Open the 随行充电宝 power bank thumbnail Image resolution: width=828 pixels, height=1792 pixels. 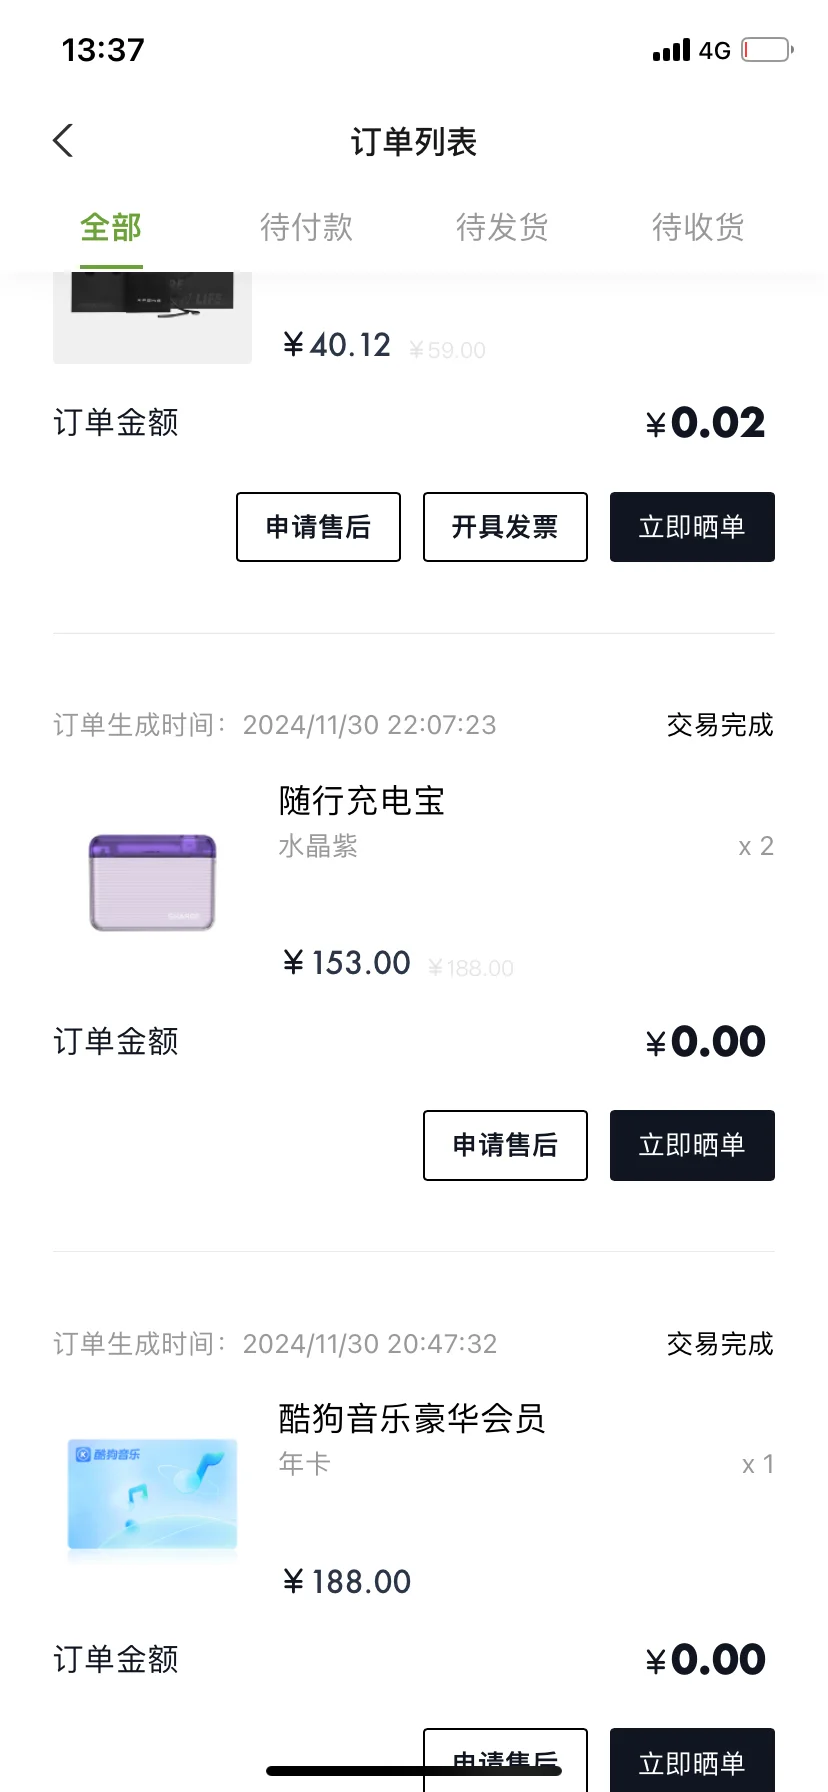(152, 882)
